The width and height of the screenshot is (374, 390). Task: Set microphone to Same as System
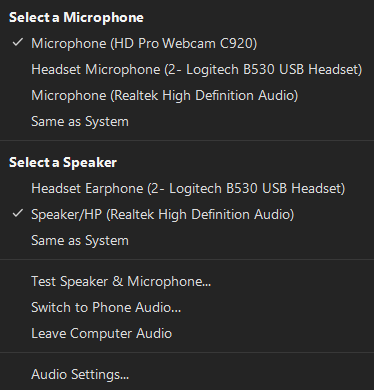(x=187, y=121)
